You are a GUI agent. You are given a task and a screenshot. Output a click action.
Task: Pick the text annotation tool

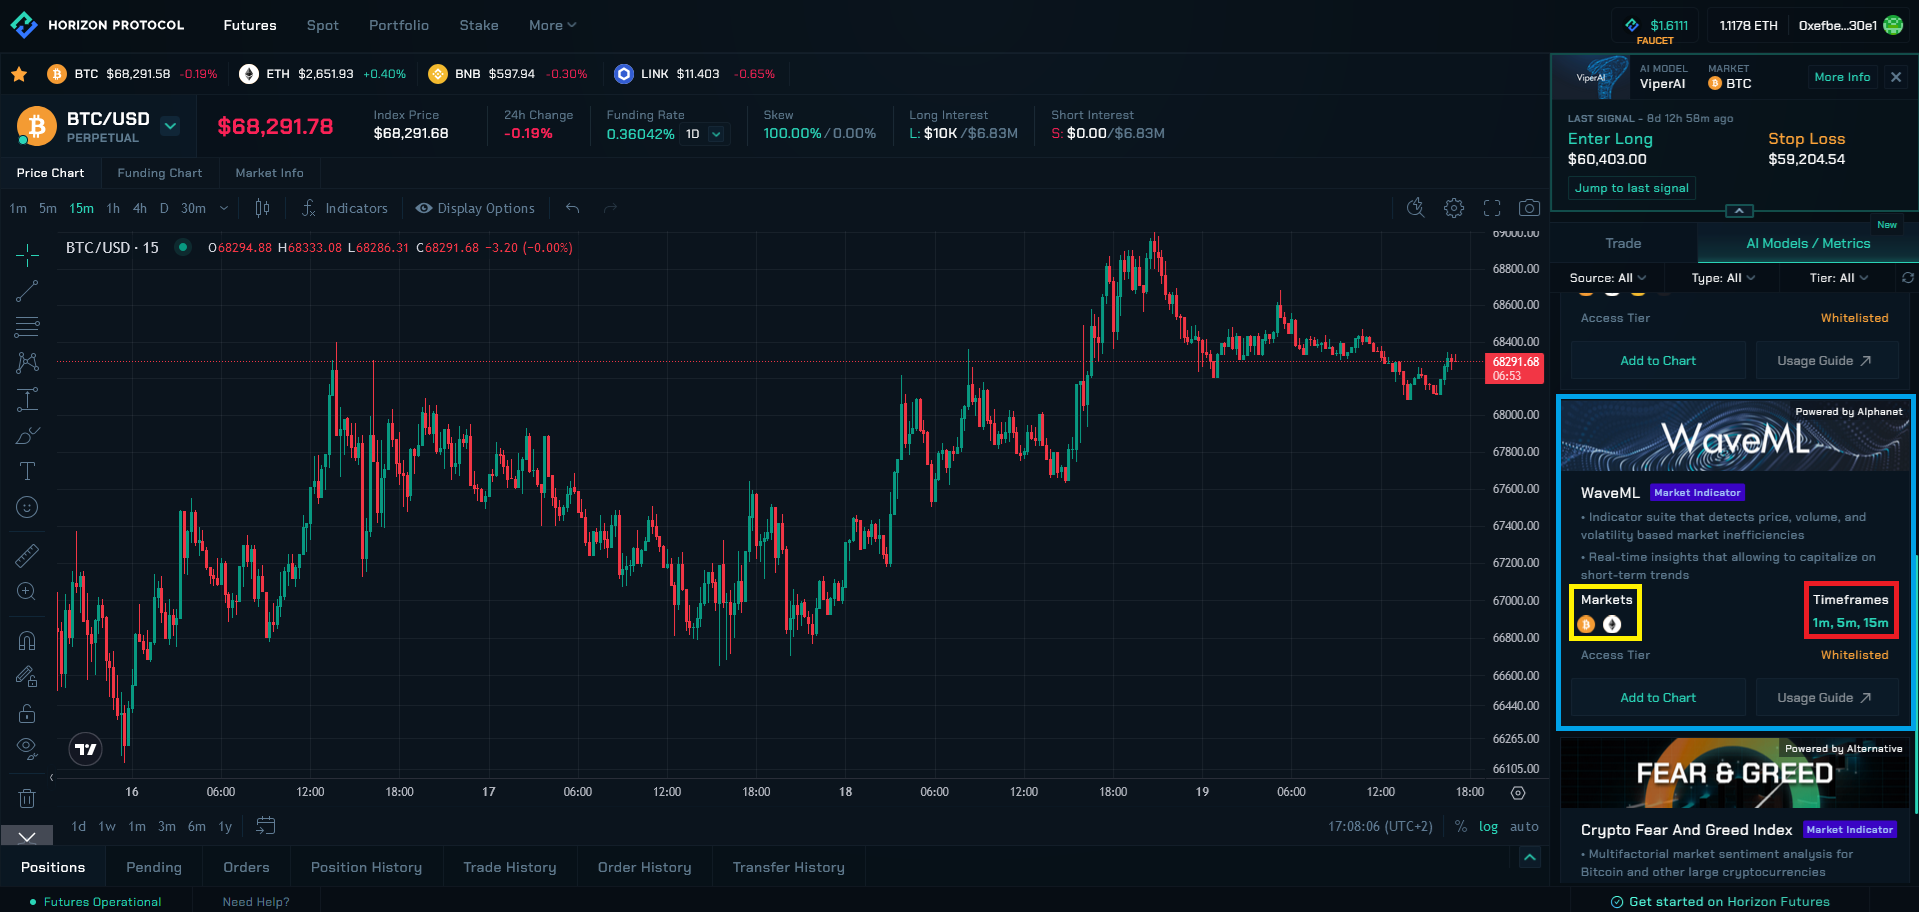tap(27, 471)
